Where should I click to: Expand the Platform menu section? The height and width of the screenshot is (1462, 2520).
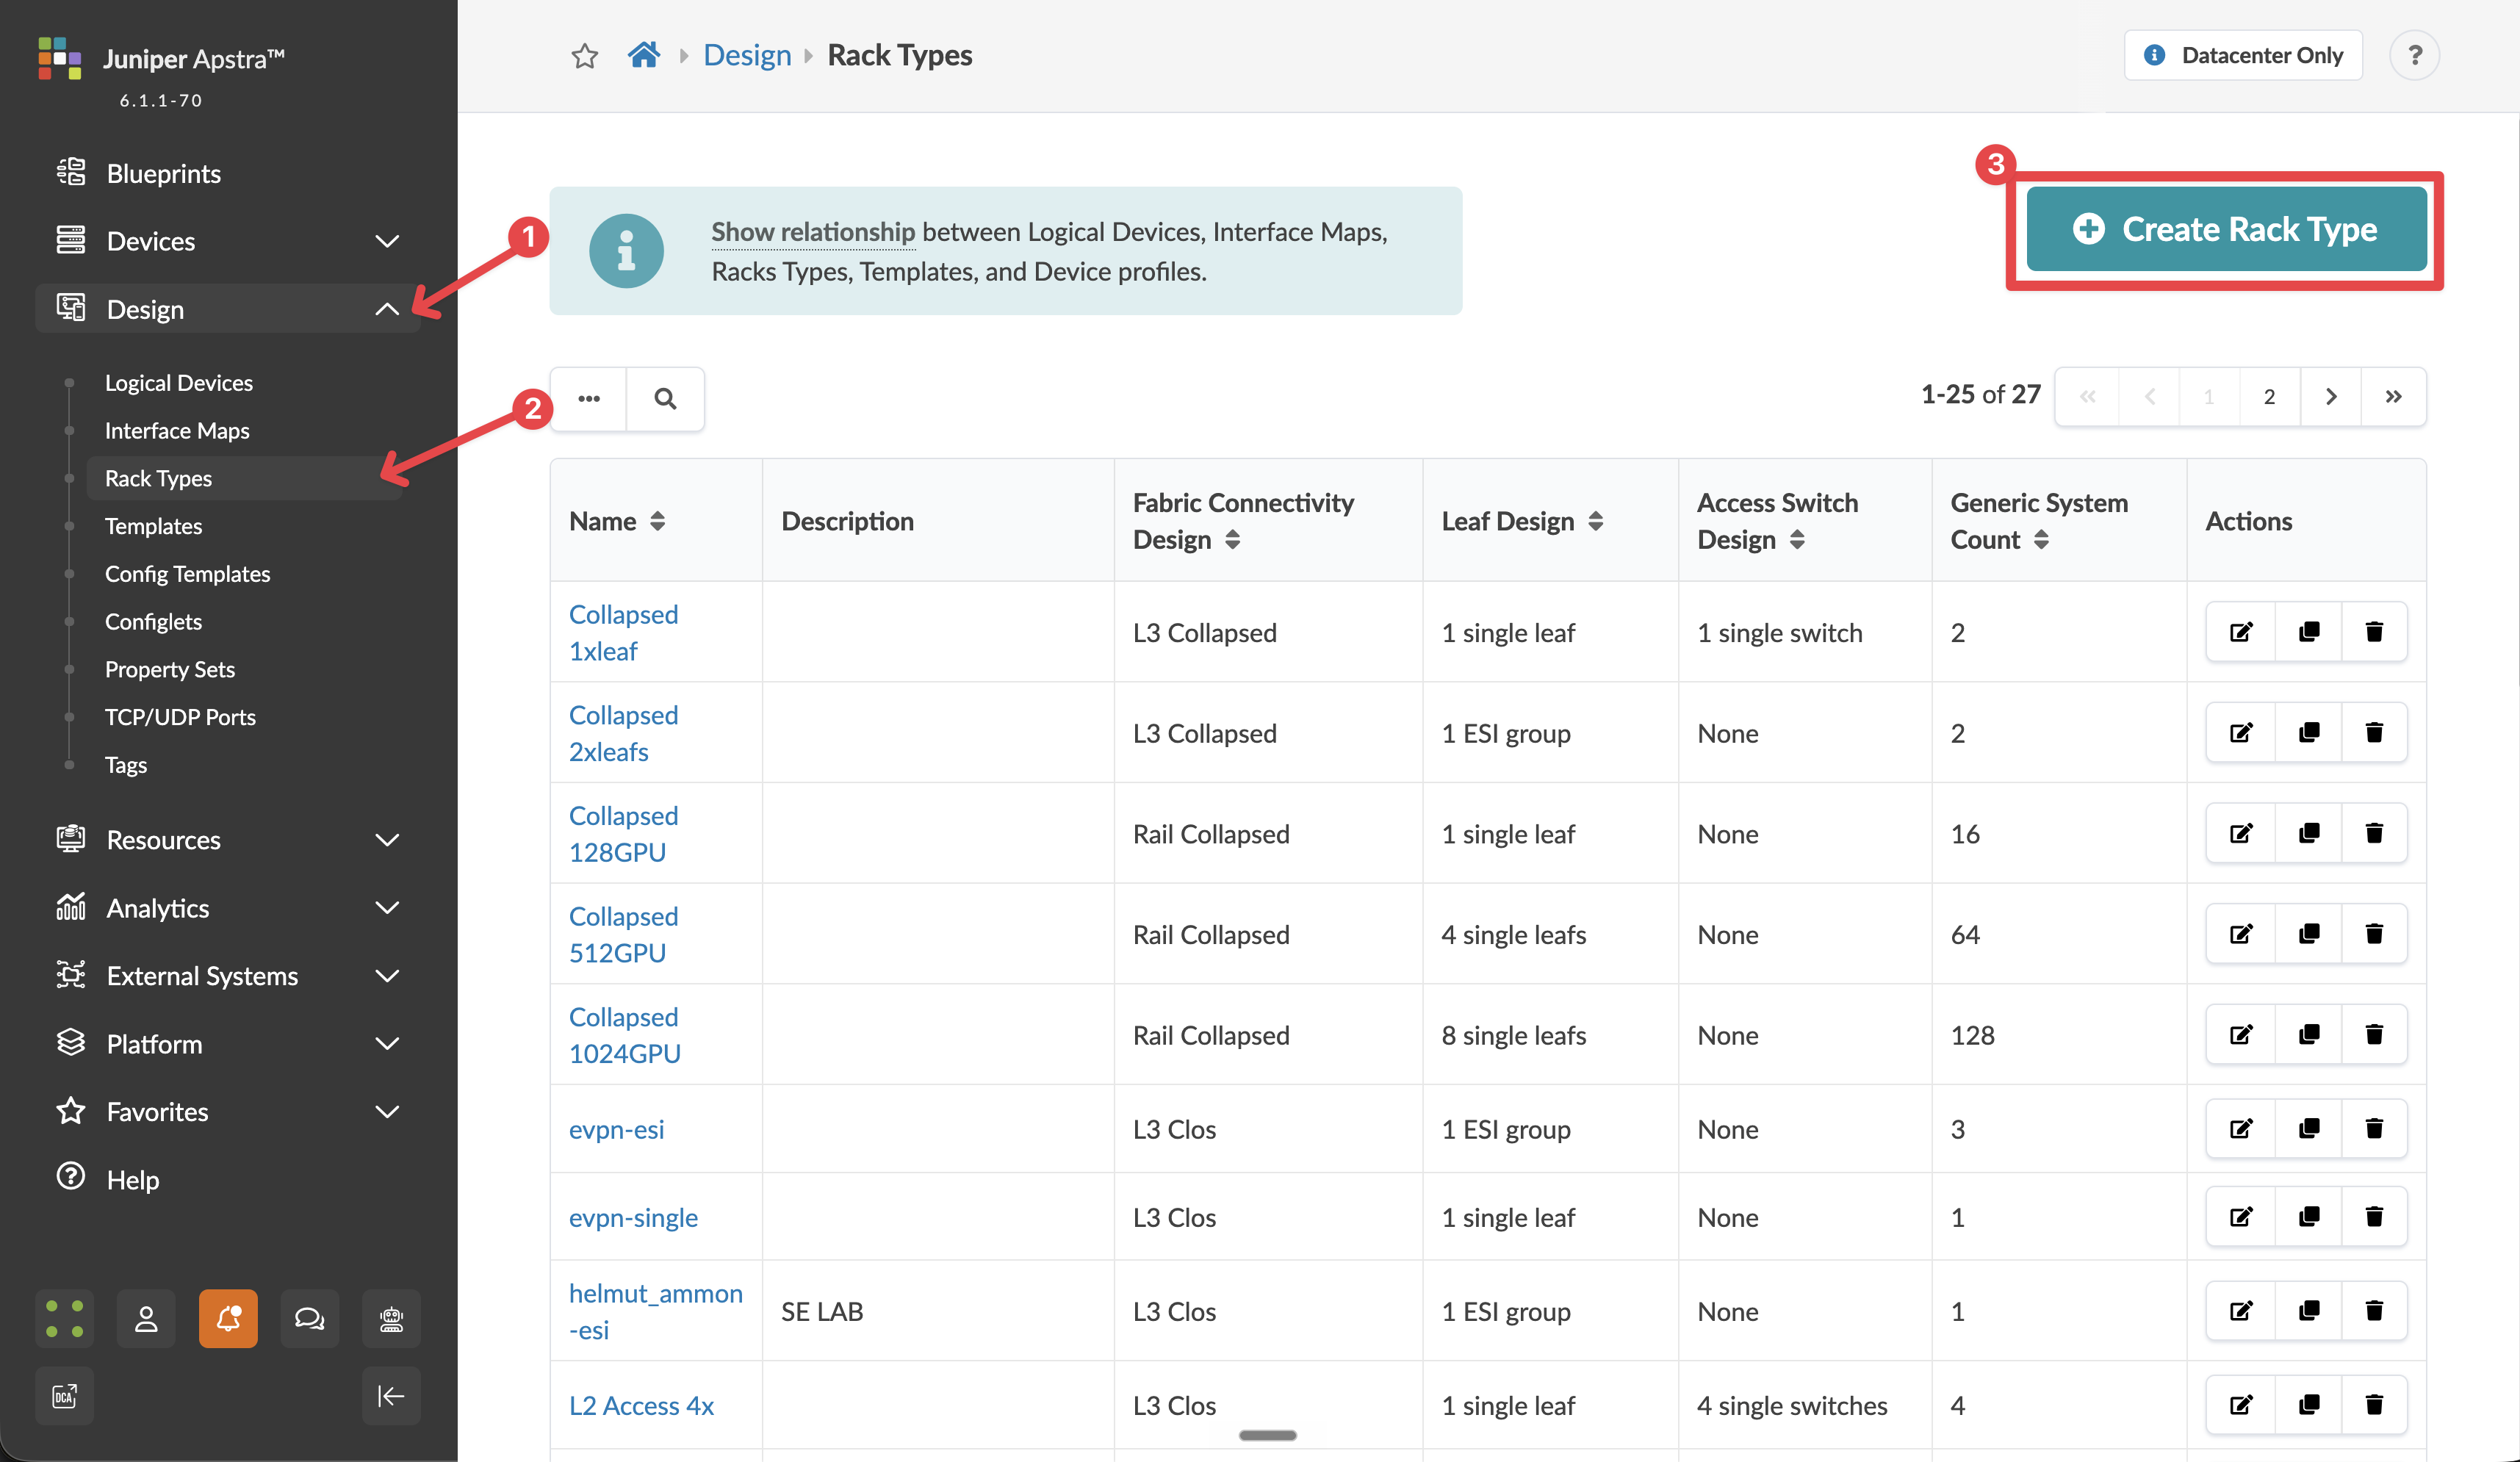(228, 1043)
